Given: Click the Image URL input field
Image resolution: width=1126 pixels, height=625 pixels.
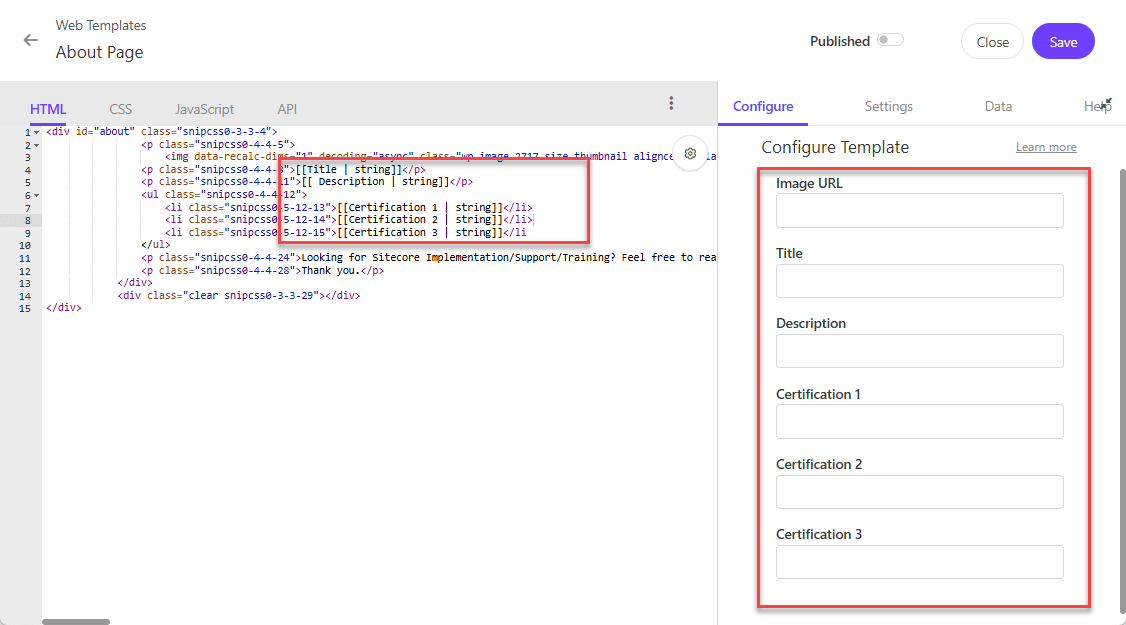Looking at the screenshot, I should 919,211.
